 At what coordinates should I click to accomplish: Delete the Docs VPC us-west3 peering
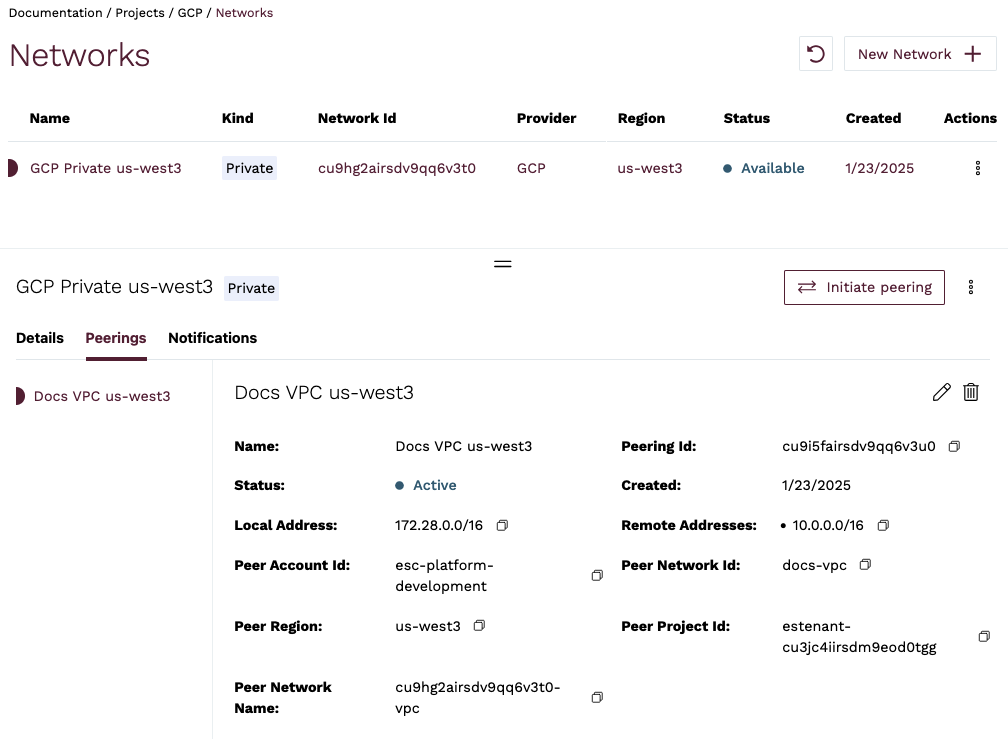pyautogui.click(x=971, y=392)
